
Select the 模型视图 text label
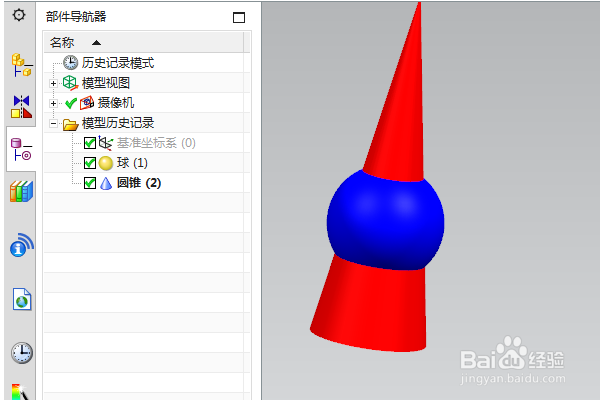coord(106,83)
